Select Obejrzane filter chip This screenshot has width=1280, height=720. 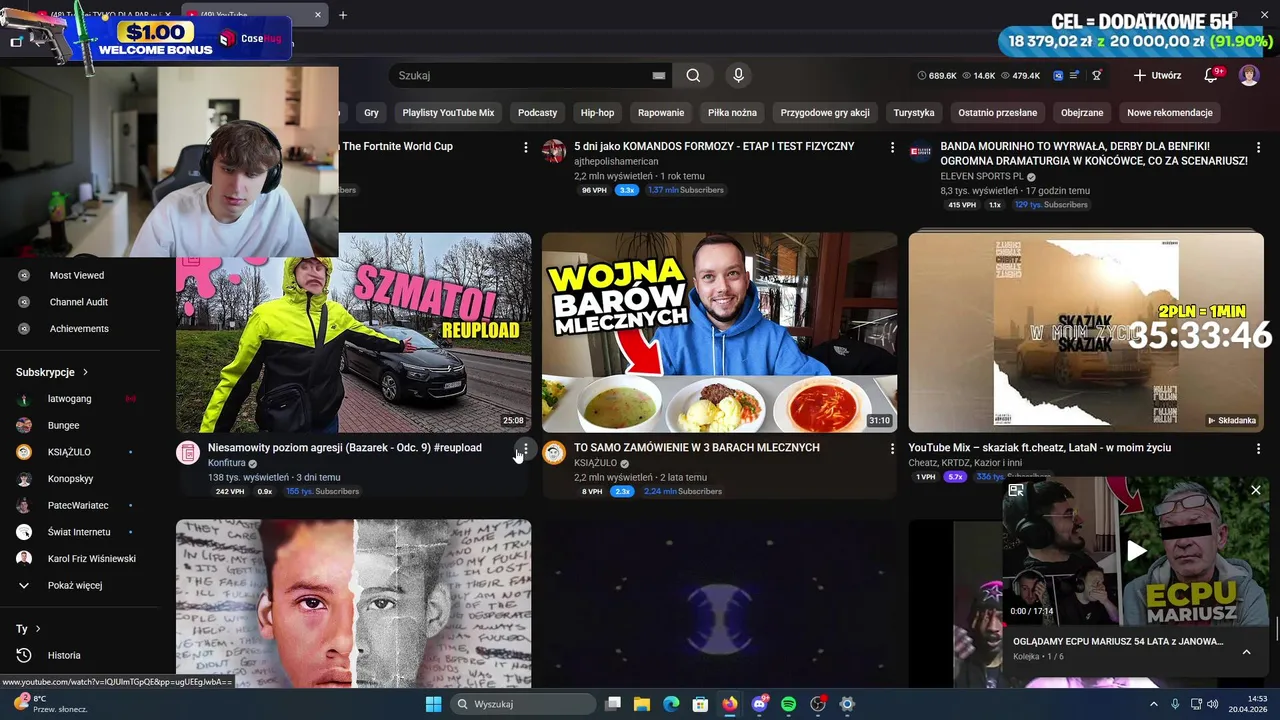click(1082, 113)
